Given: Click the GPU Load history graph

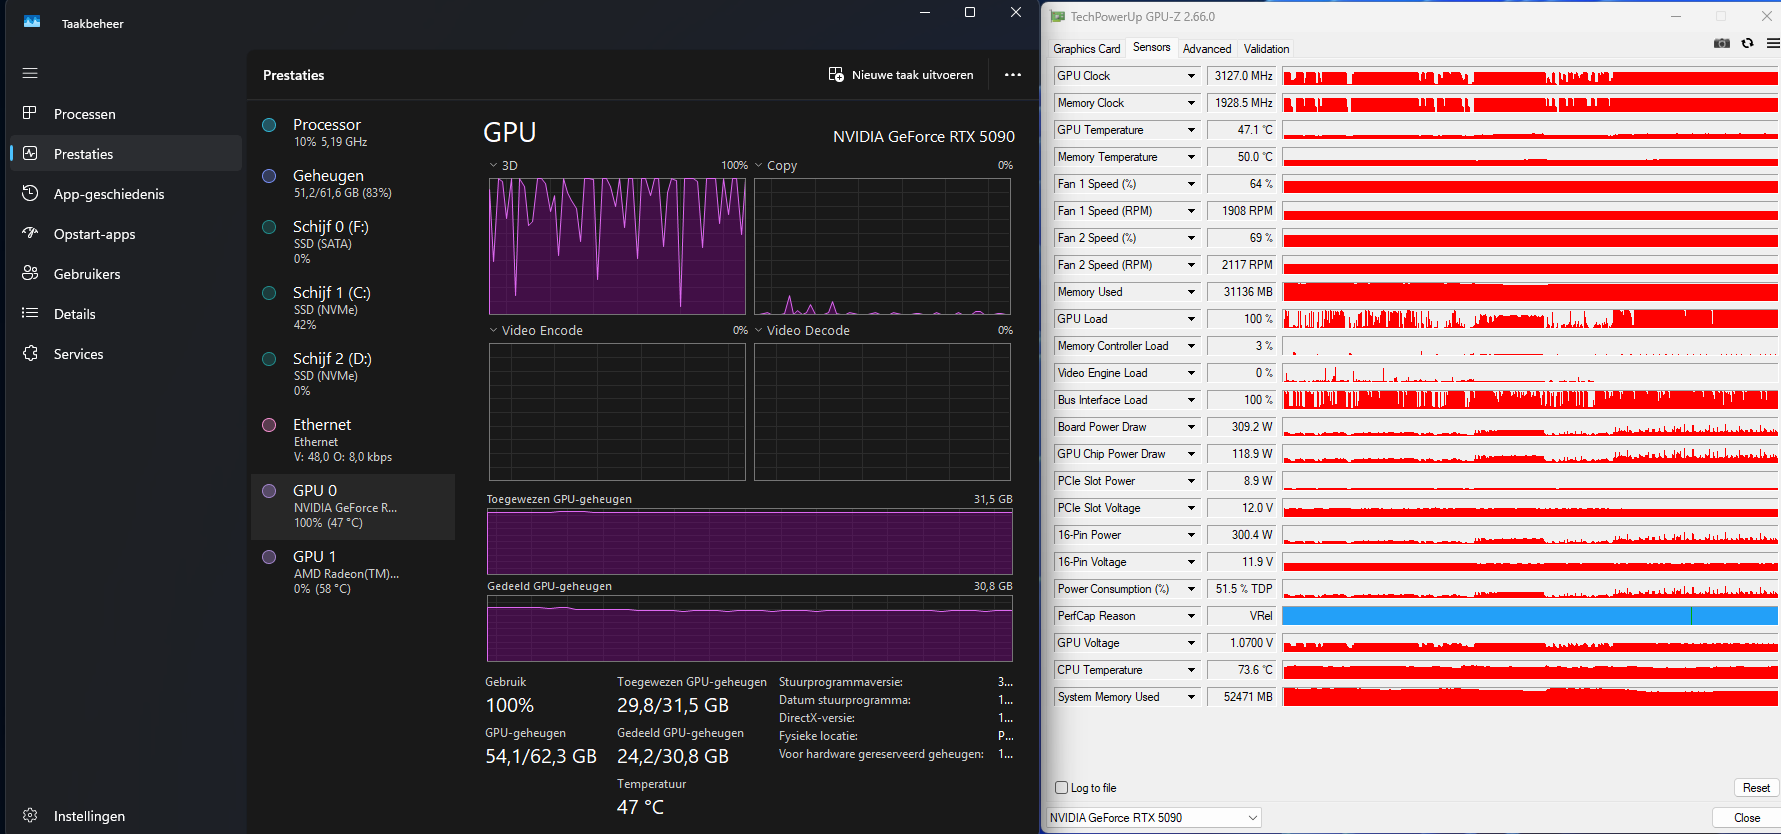Looking at the screenshot, I should point(1530,319).
